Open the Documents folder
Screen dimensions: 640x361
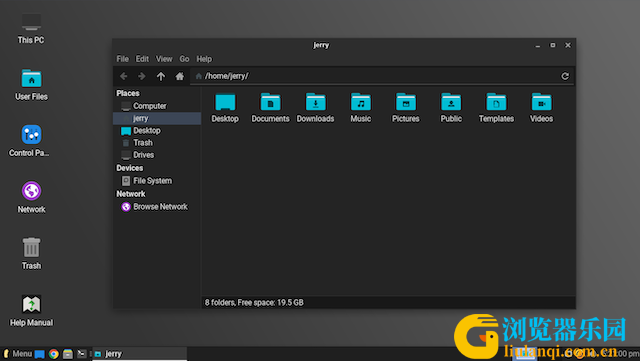pyautogui.click(x=270, y=108)
